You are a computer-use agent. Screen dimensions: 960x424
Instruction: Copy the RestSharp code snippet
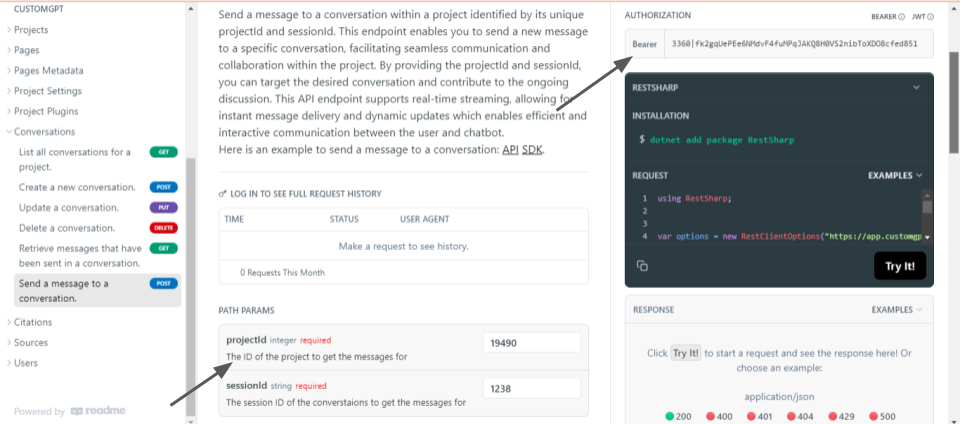[x=642, y=266]
